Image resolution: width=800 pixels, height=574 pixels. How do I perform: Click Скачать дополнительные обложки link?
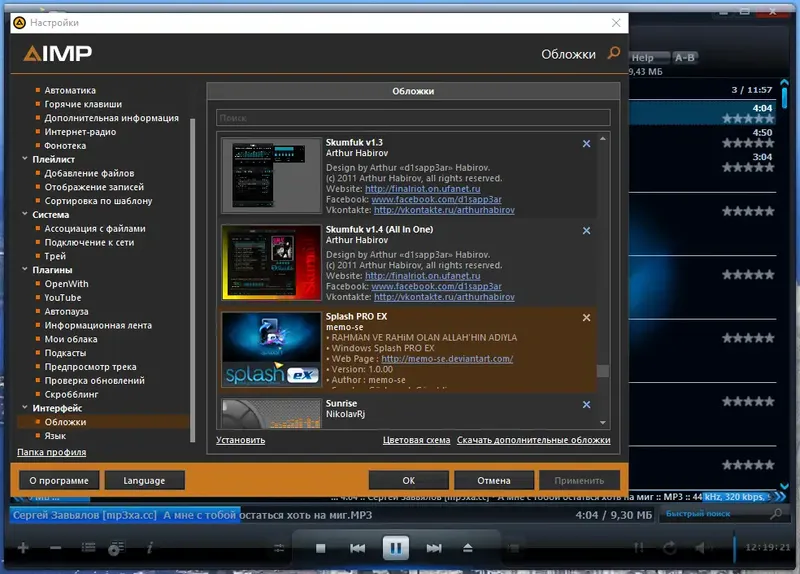533,440
